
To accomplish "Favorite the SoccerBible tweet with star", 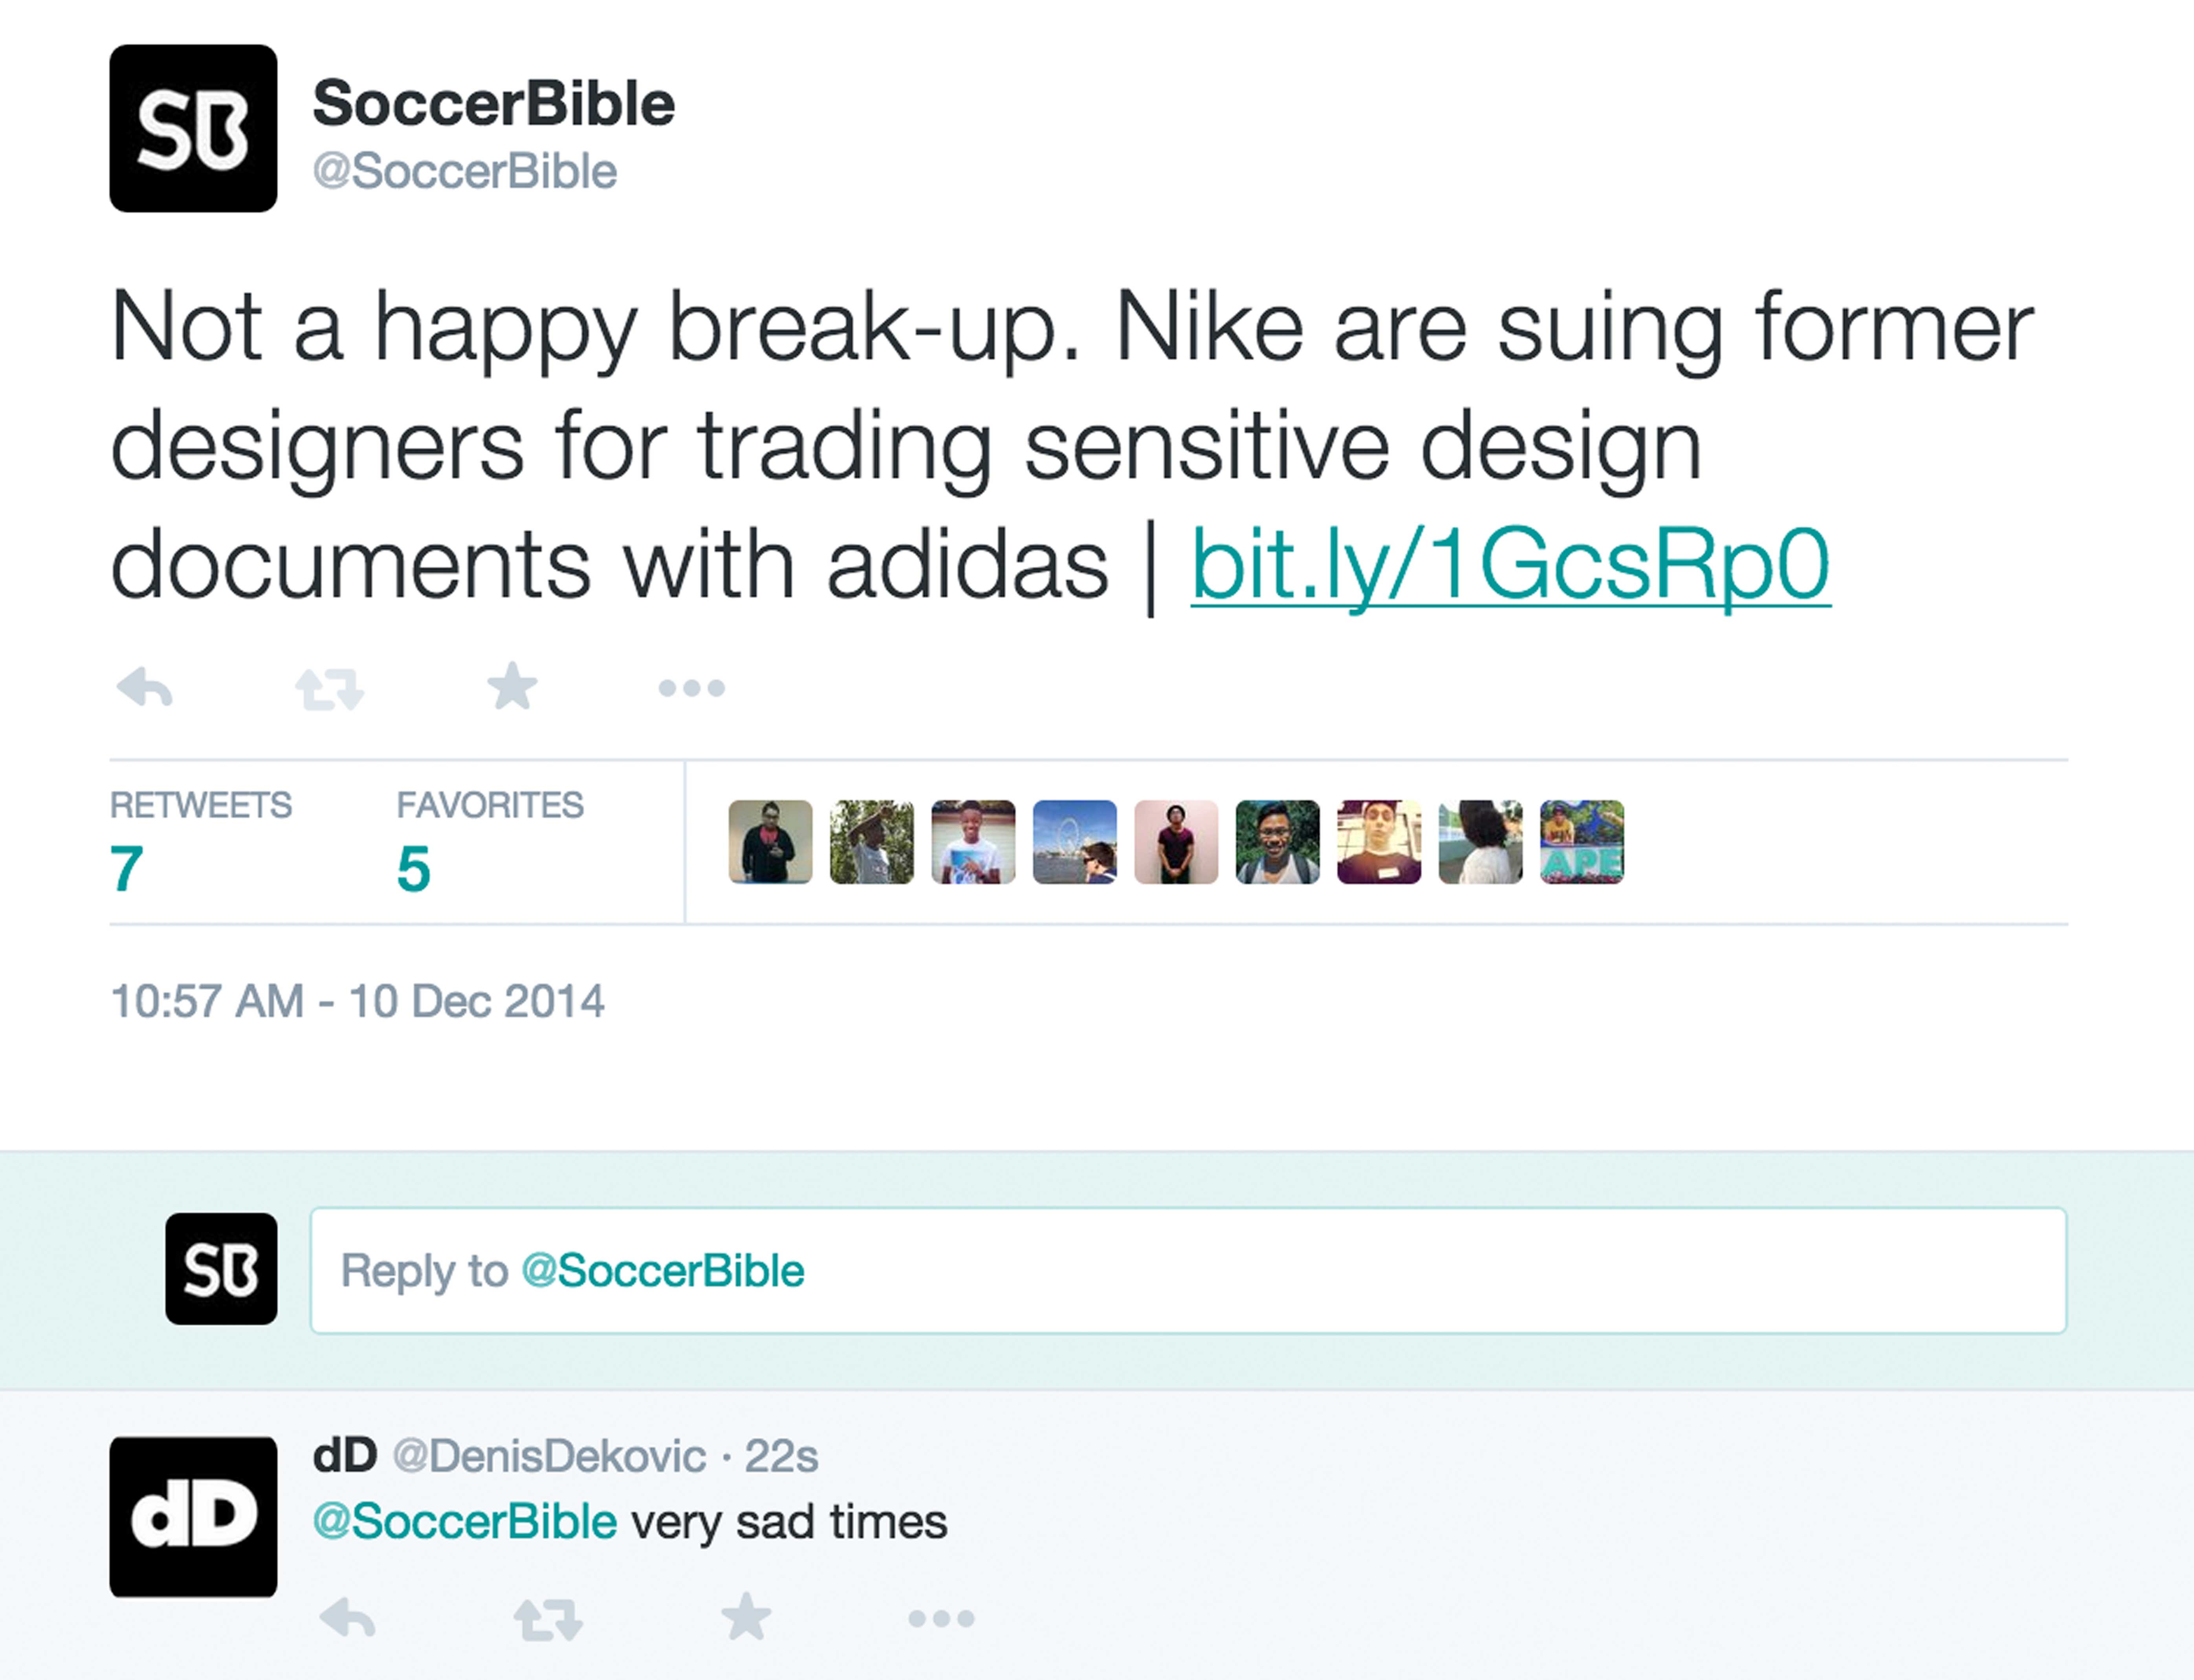I will (512, 687).
